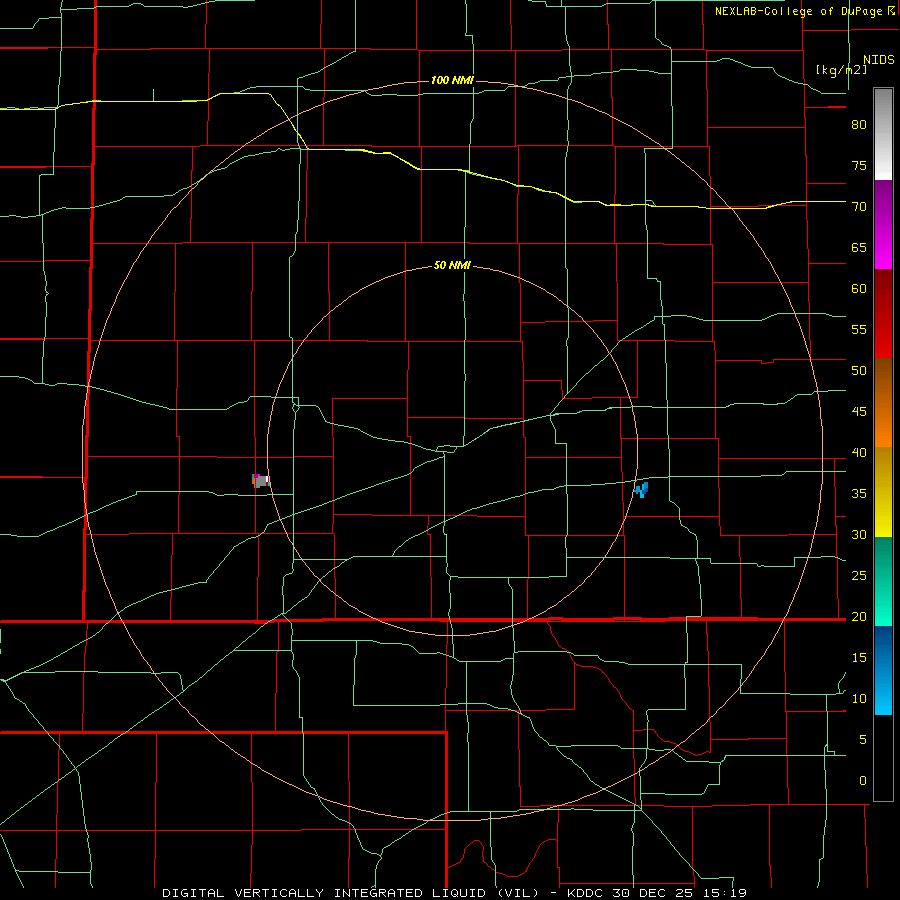This screenshot has height=900, width=900.
Task: Click the NIDS label
Action: (x=879, y=60)
